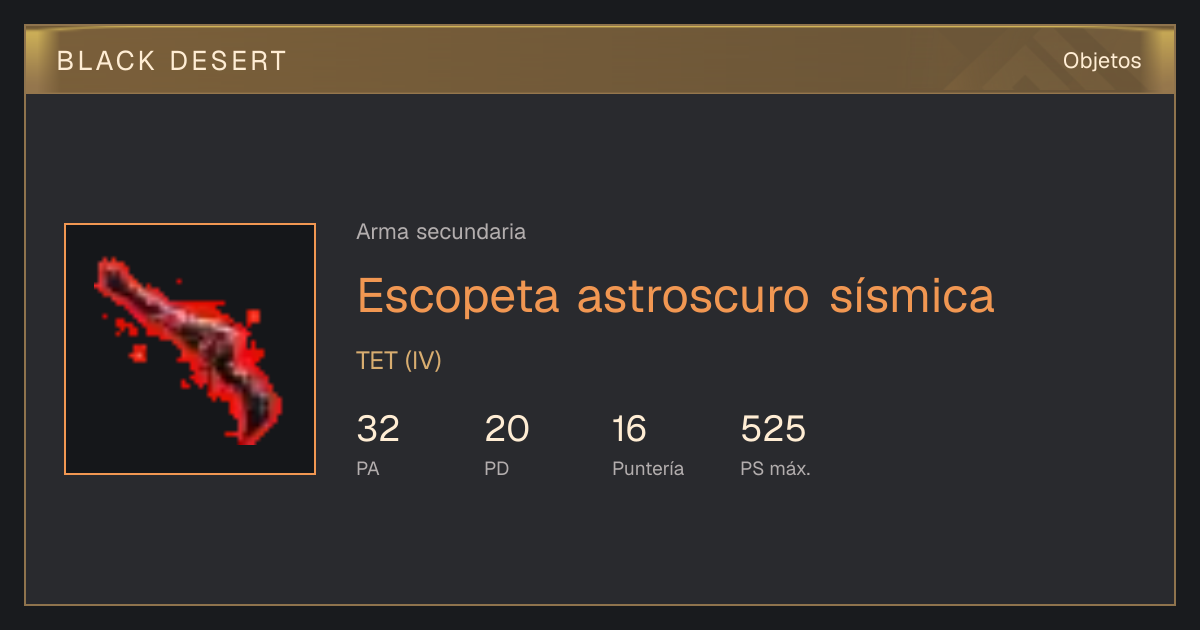Click the PS máx. stat label
The width and height of the screenshot is (1200, 630).
point(776,469)
